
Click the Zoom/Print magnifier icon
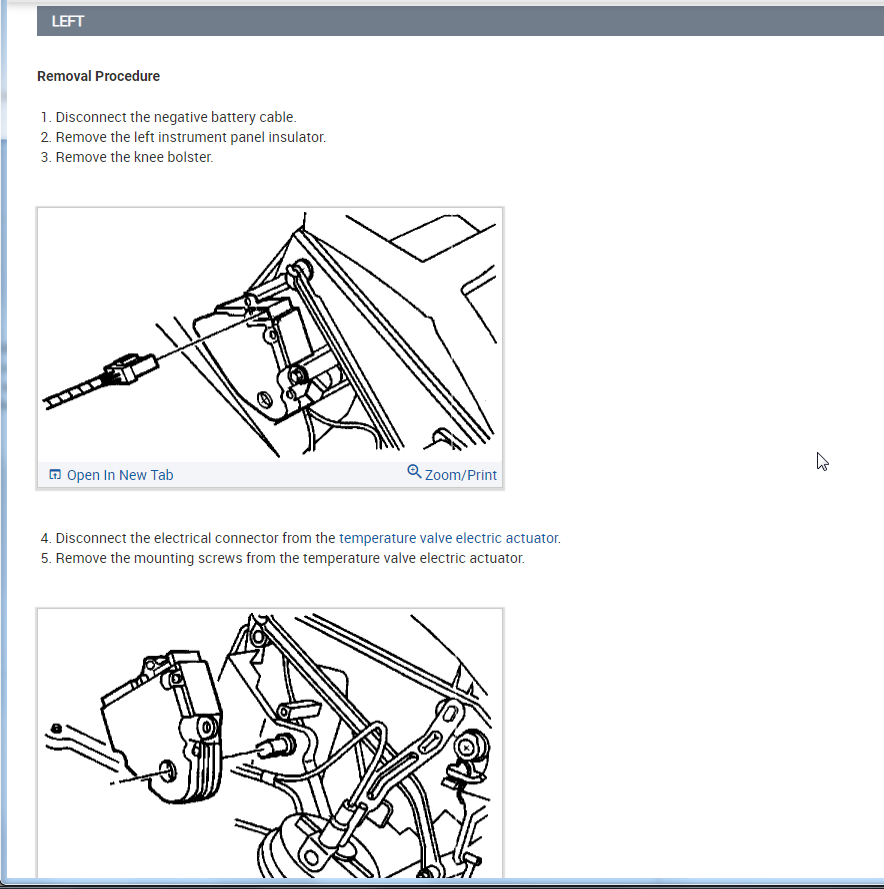(414, 472)
